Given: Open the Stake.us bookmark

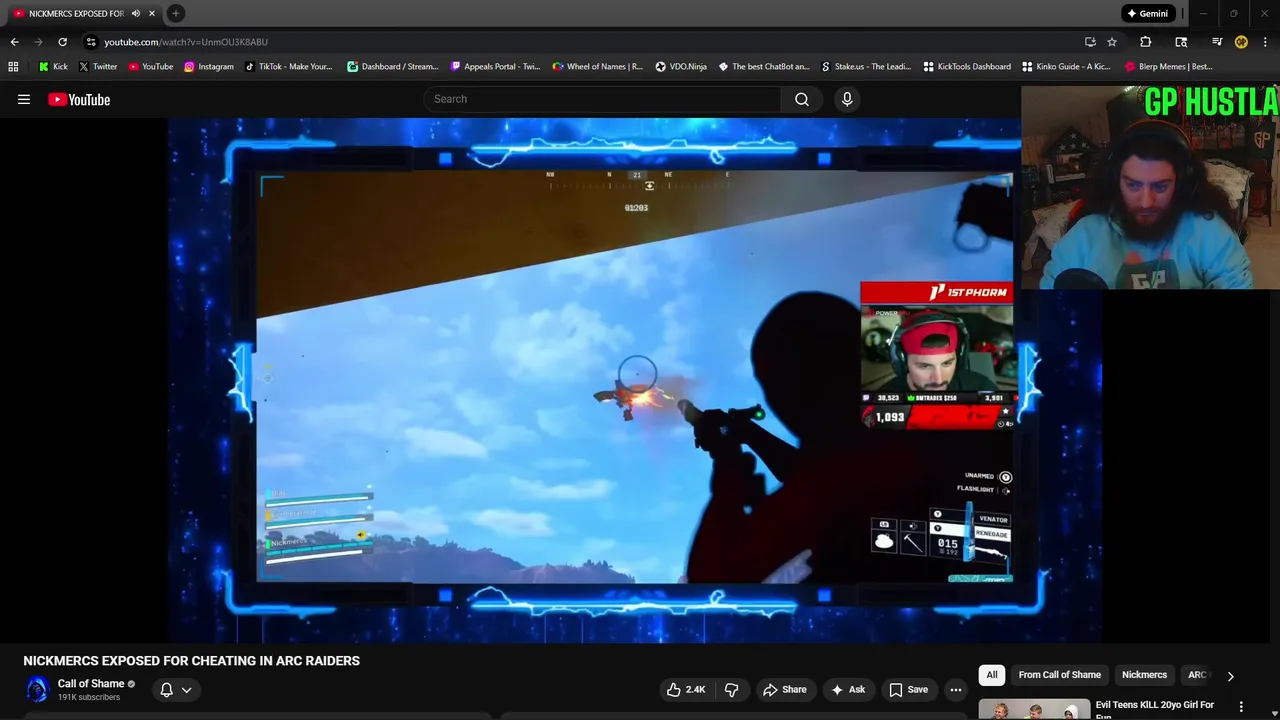Looking at the screenshot, I should click(866, 67).
